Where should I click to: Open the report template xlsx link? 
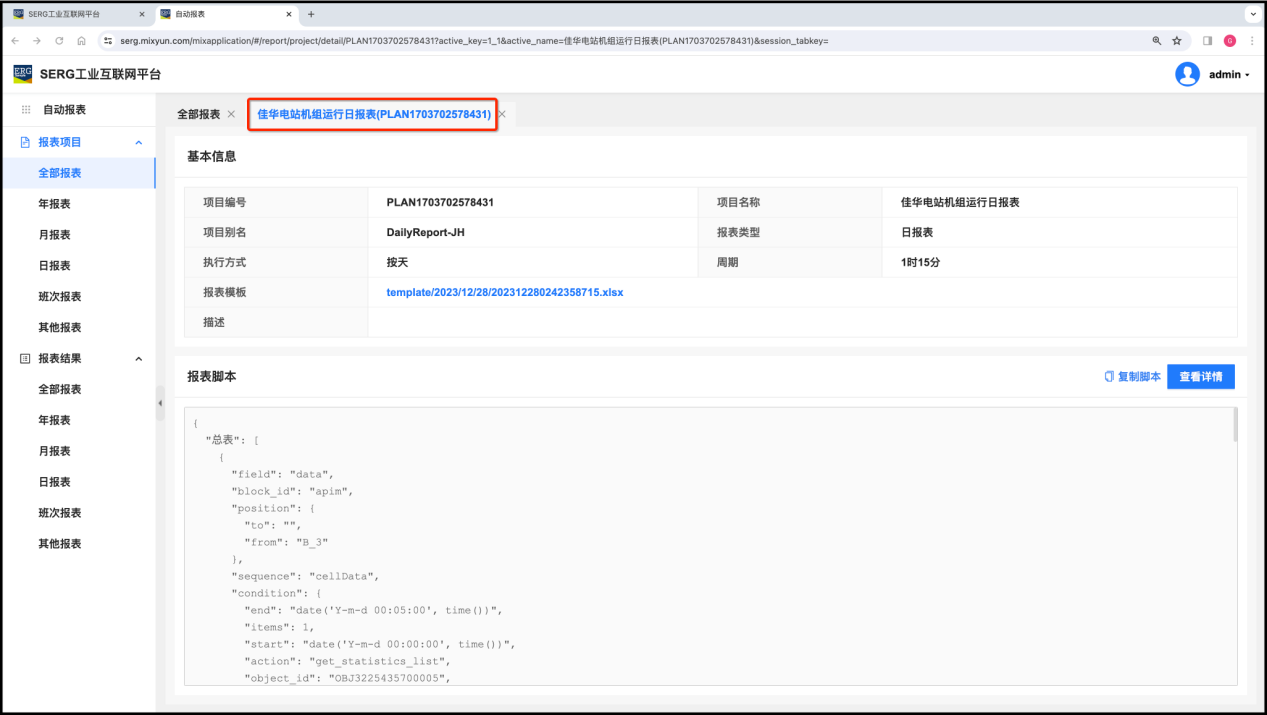[504, 292]
